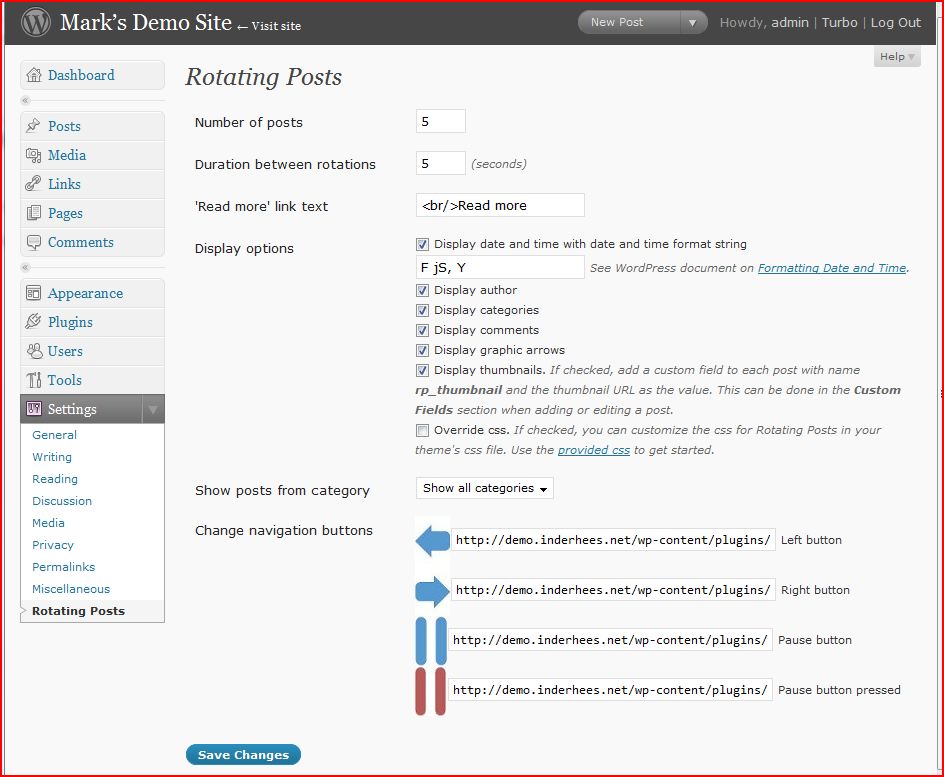Collapse the Settings menu arrow

click(x=153, y=409)
